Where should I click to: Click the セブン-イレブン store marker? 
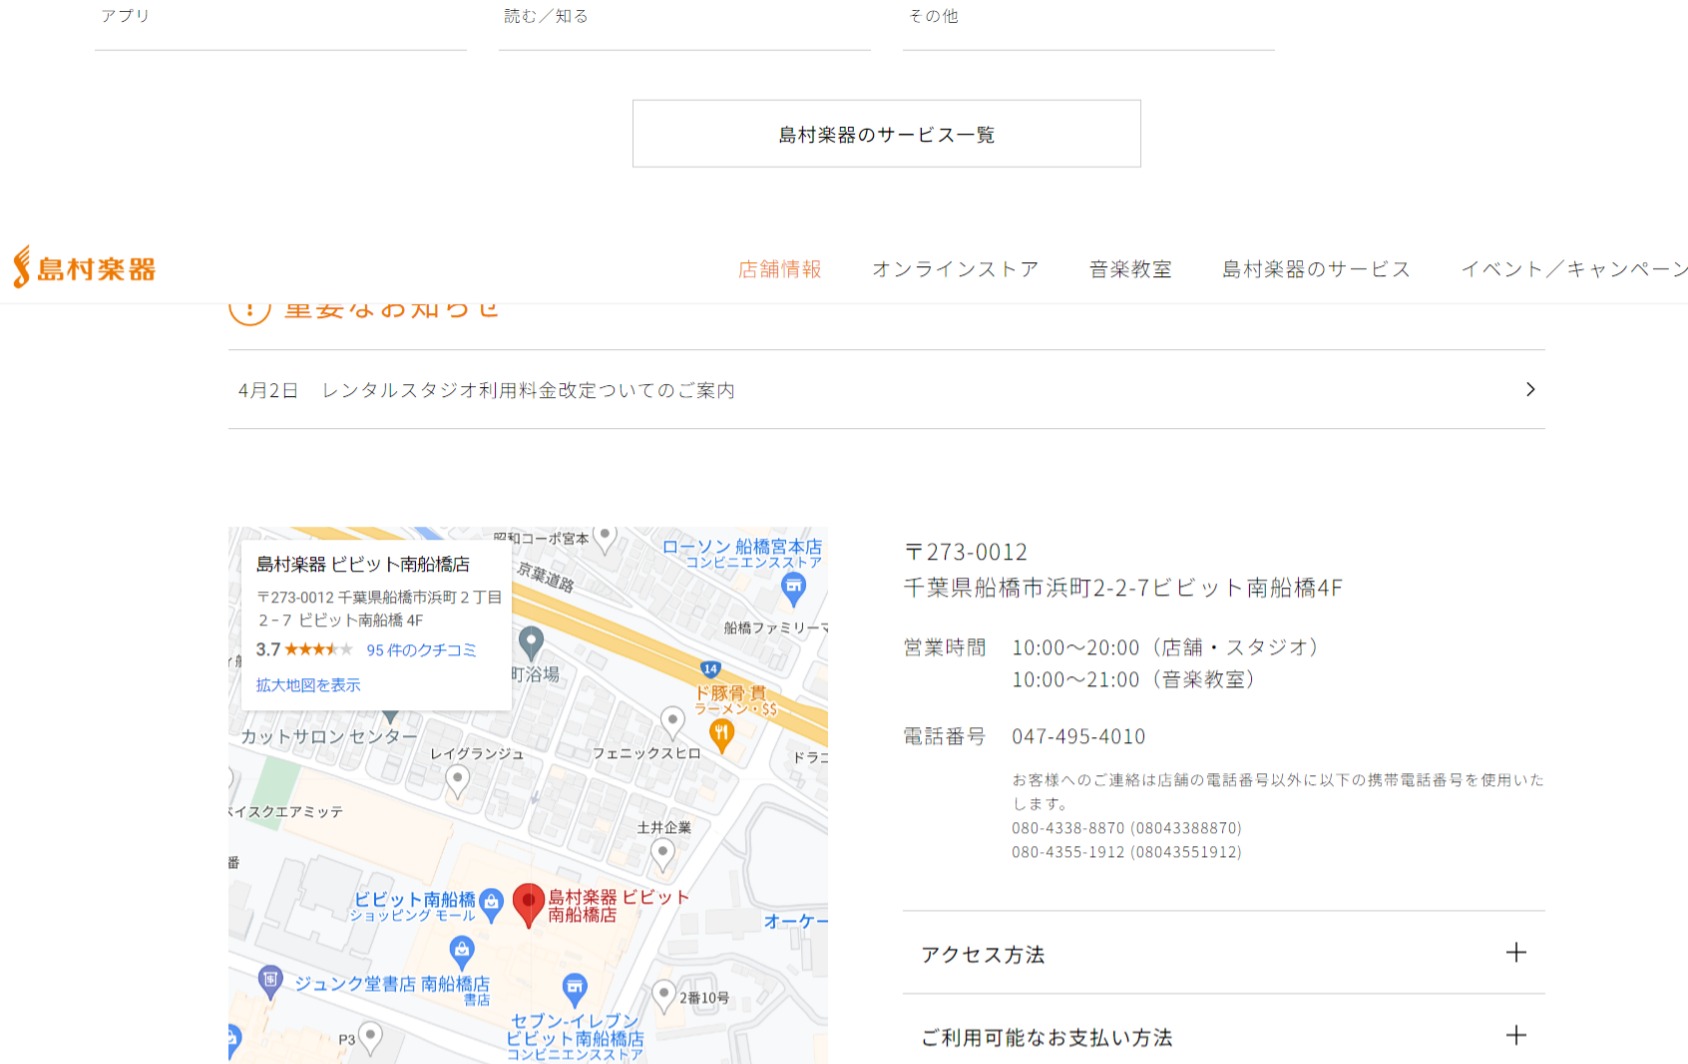(574, 989)
